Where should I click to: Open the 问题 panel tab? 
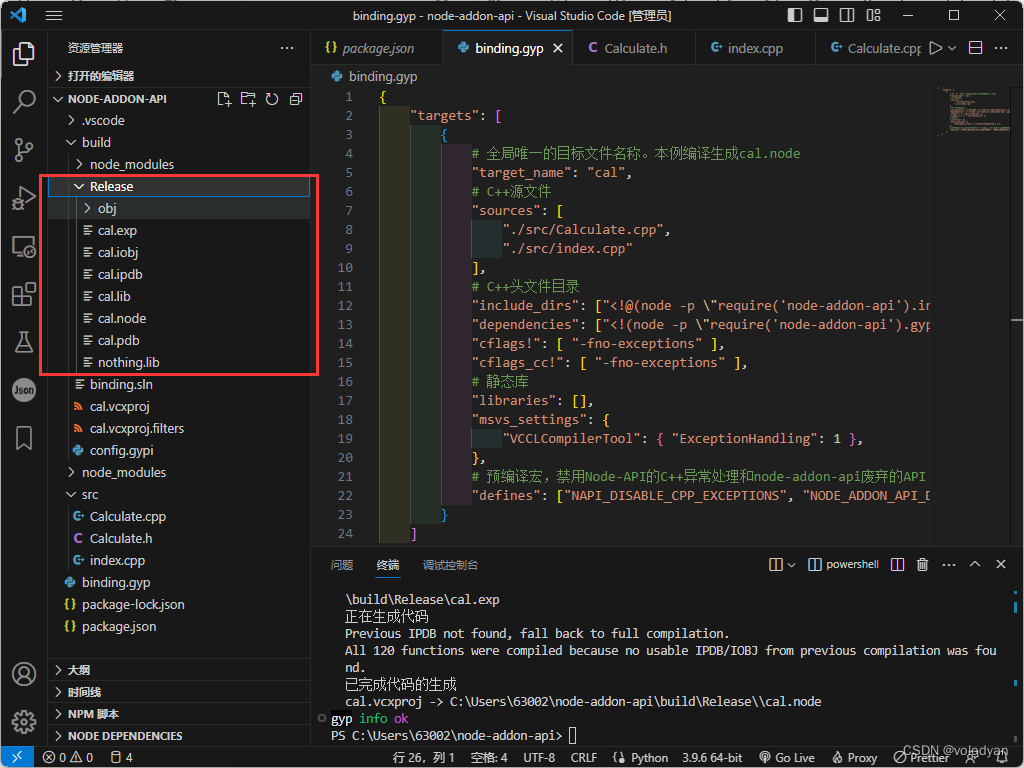(x=342, y=564)
